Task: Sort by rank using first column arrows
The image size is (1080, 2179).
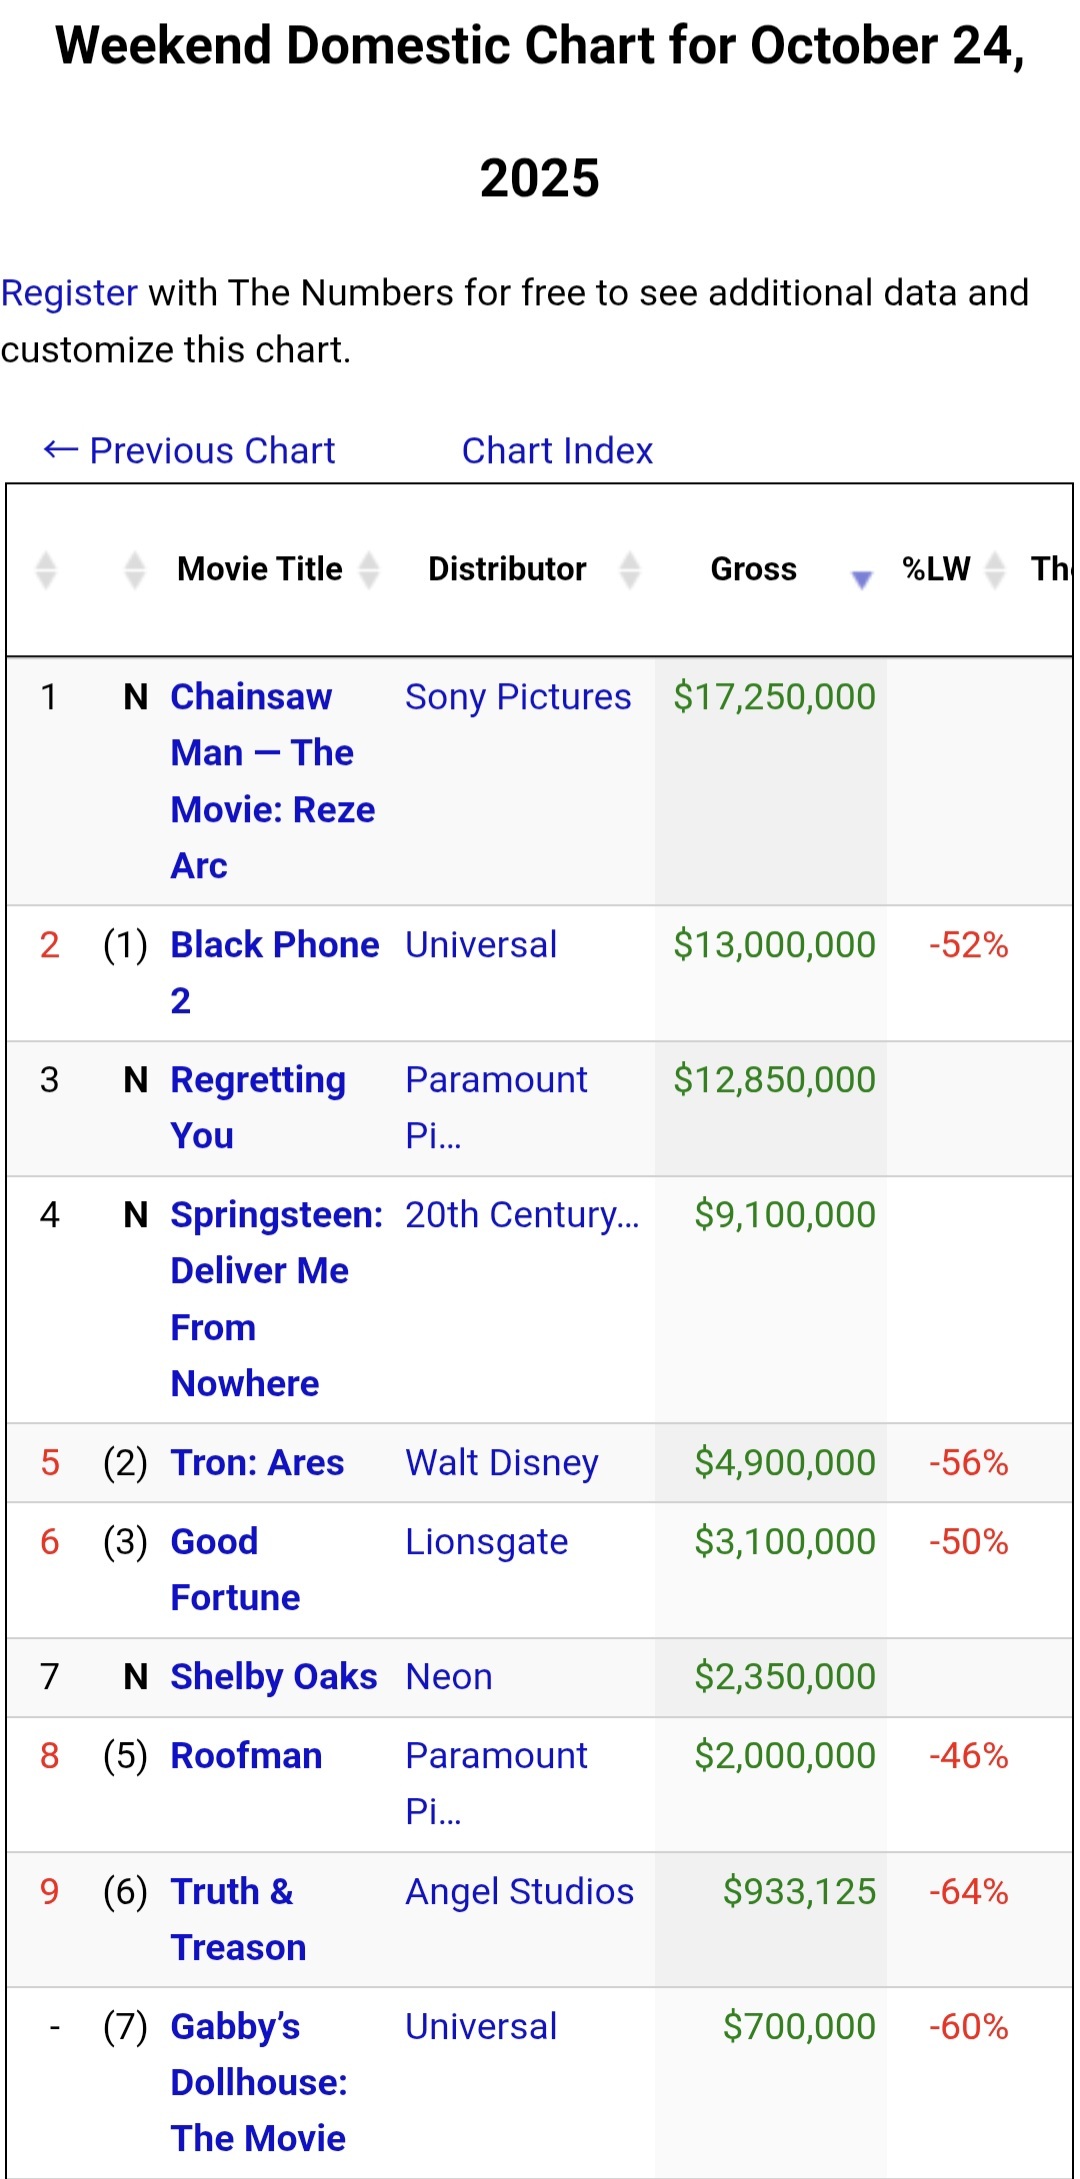Action: [46, 570]
